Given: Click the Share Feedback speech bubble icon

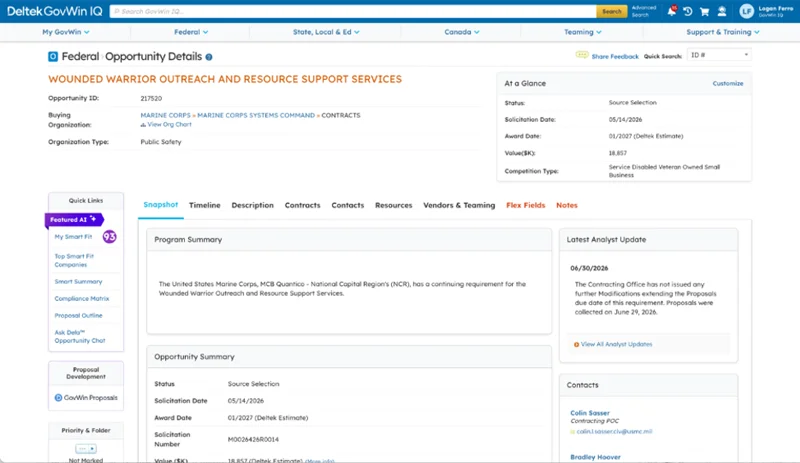Looking at the screenshot, I should pos(582,55).
